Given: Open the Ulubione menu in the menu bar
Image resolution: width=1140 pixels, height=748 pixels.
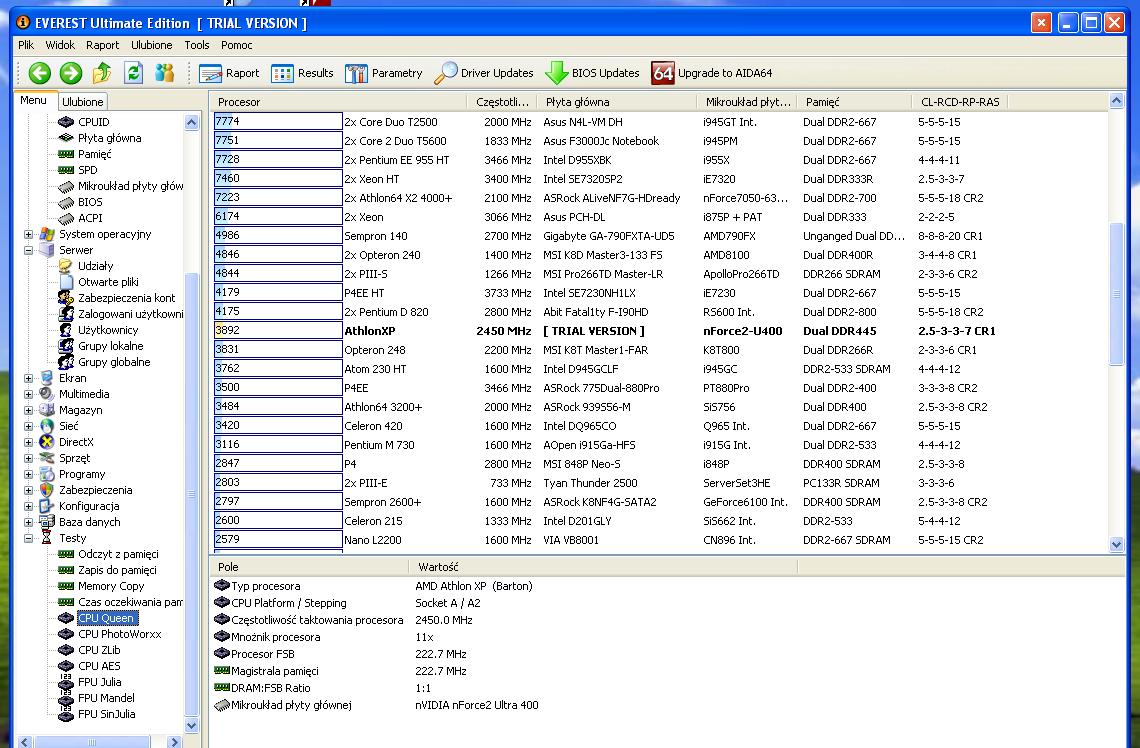Looking at the screenshot, I should 152,45.
